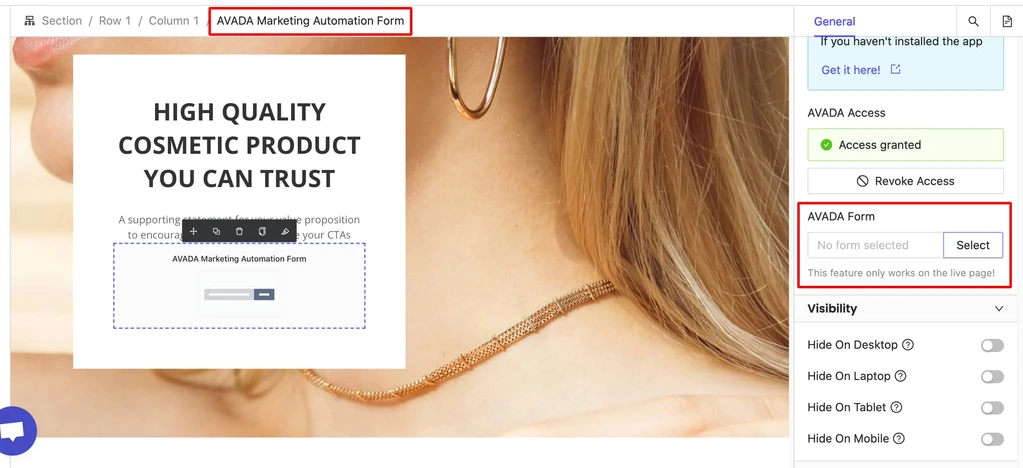Image resolution: width=1023 pixels, height=468 pixels.
Task: Delete the element using trash icon
Action: 239,232
